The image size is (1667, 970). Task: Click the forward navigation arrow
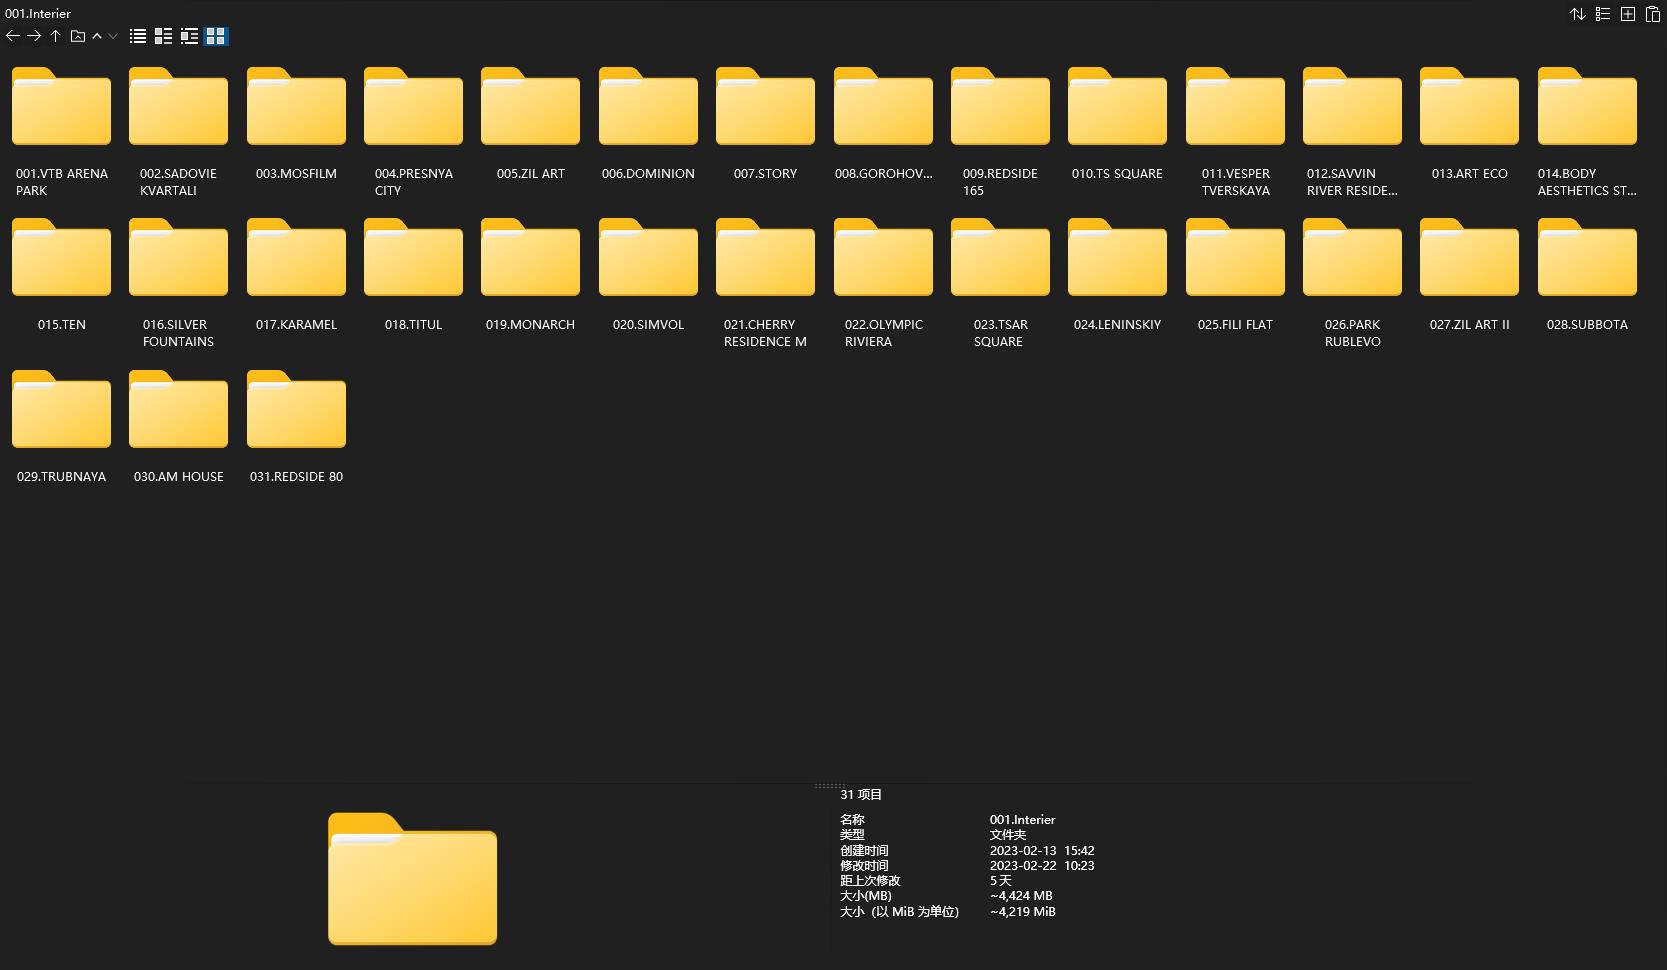pos(34,36)
